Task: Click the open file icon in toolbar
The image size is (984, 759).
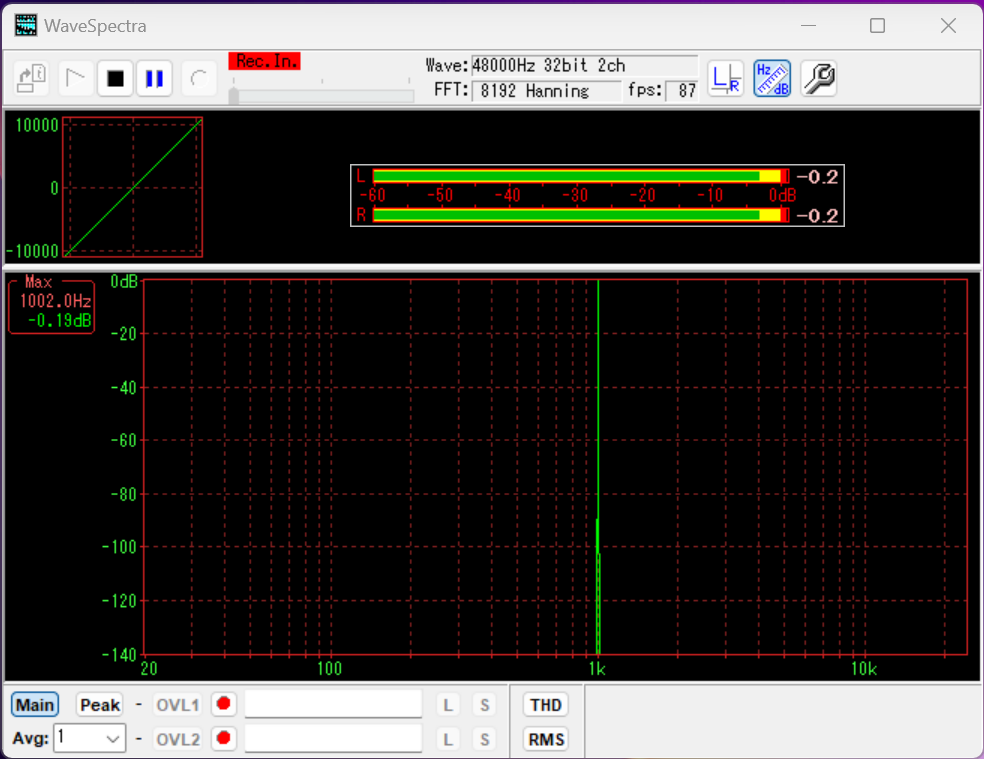Action: pyautogui.click(x=32, y=79)
